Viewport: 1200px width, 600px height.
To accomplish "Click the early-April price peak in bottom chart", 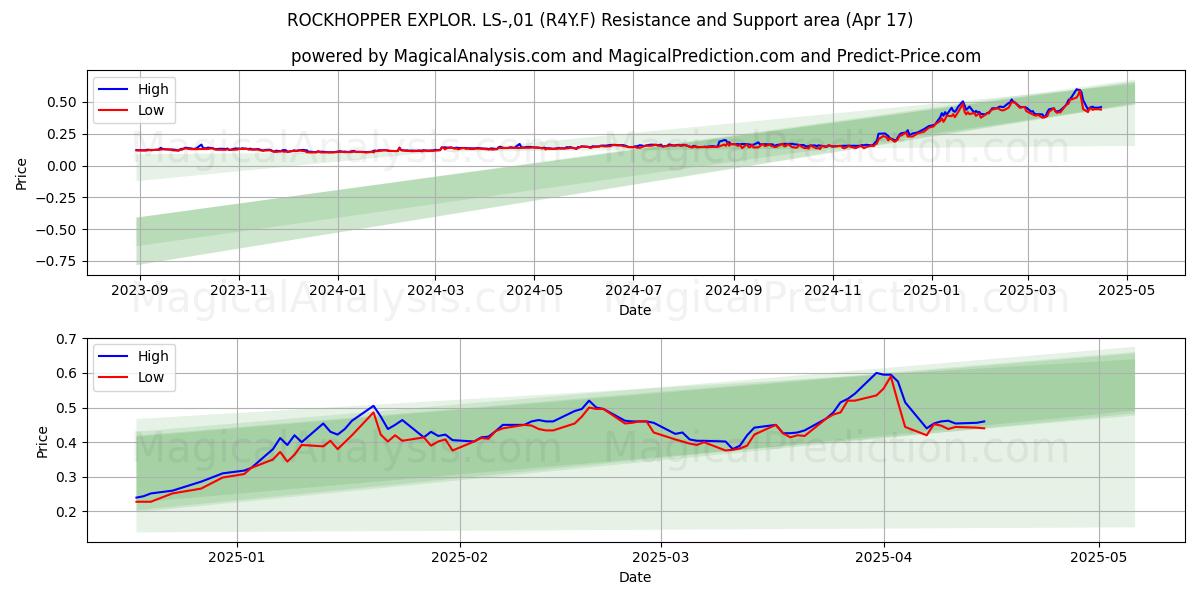I will (877, 373).
